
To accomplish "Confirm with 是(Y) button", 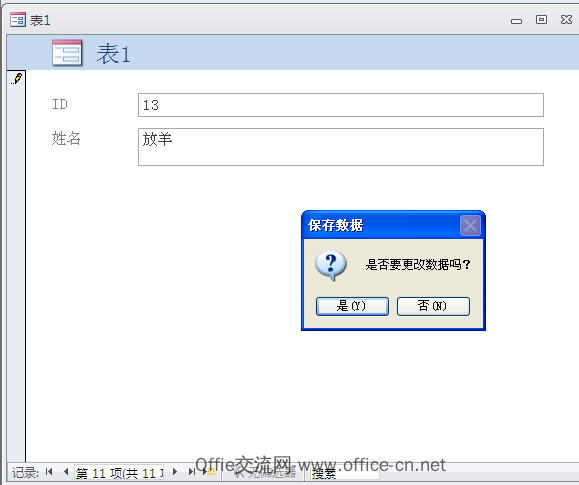I will tap(352, 306).
